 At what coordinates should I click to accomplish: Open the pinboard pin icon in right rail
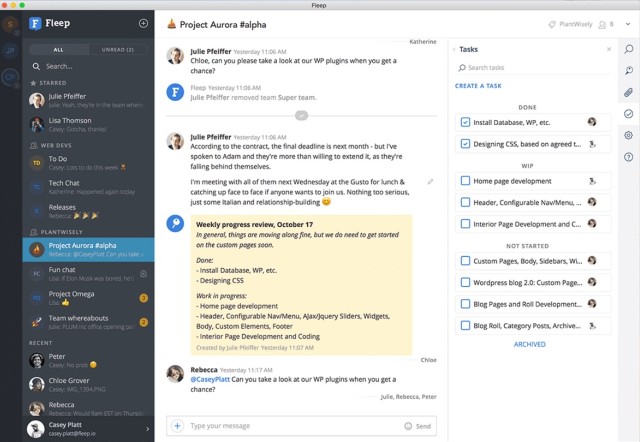[629, 71]
